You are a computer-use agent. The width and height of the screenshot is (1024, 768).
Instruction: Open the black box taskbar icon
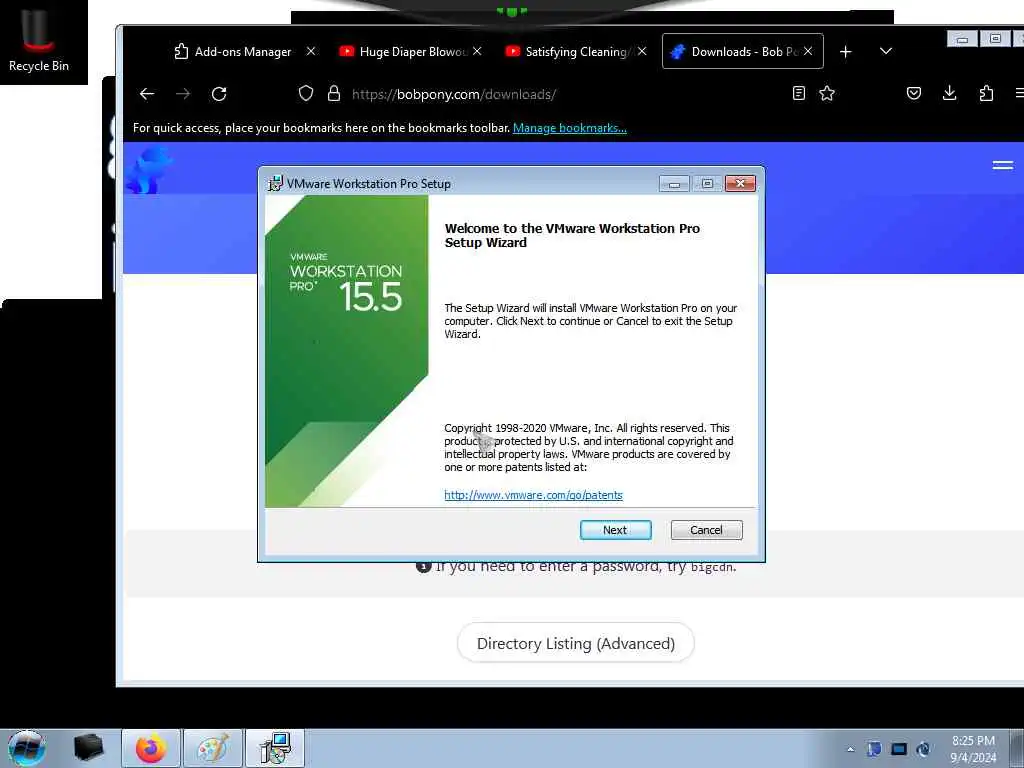tap(88, 748)
